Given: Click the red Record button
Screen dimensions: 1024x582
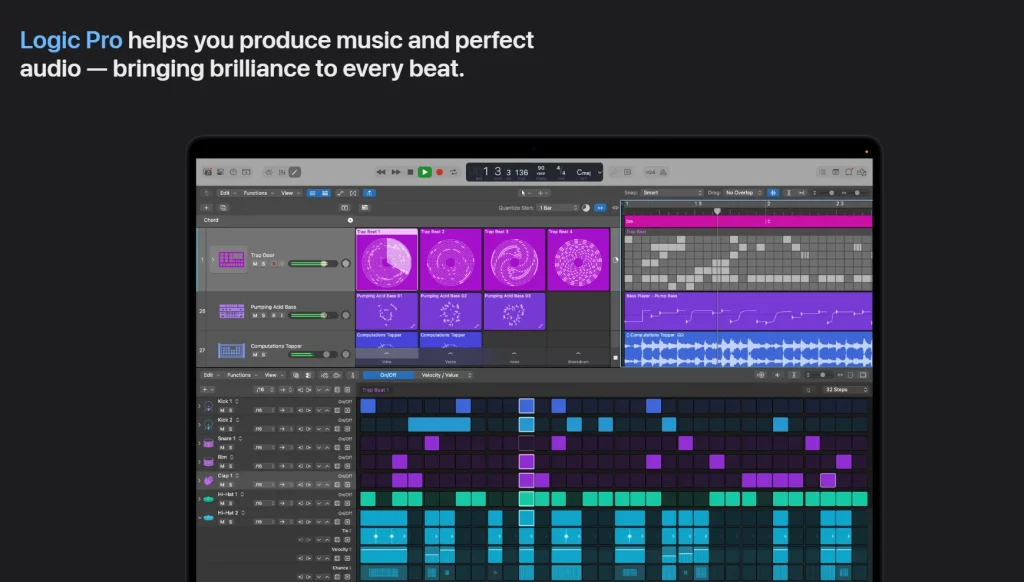Looking at the screenshot, I should (x=440, y=172).
